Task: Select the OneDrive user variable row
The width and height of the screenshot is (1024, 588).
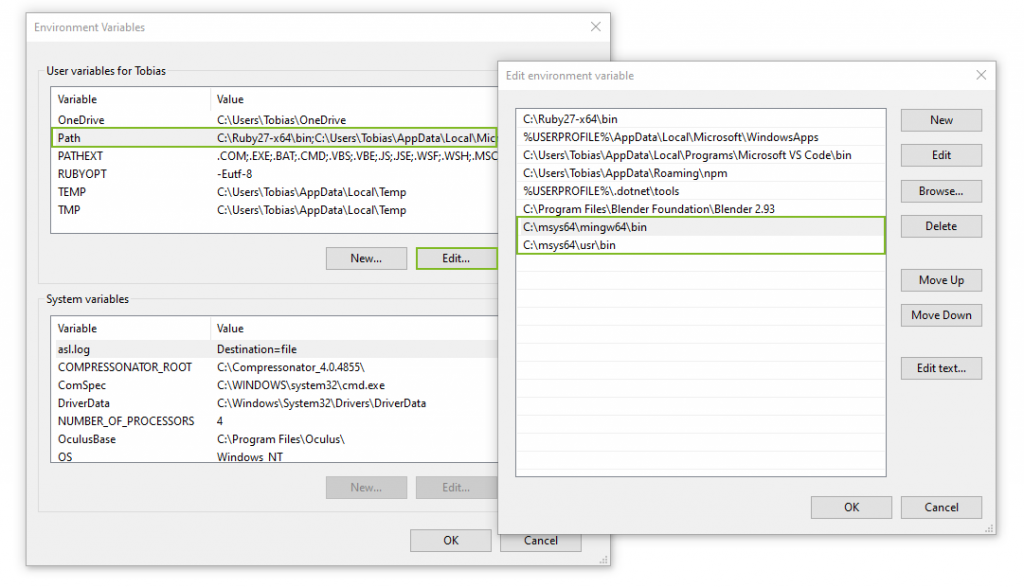Action: point(274,120)
